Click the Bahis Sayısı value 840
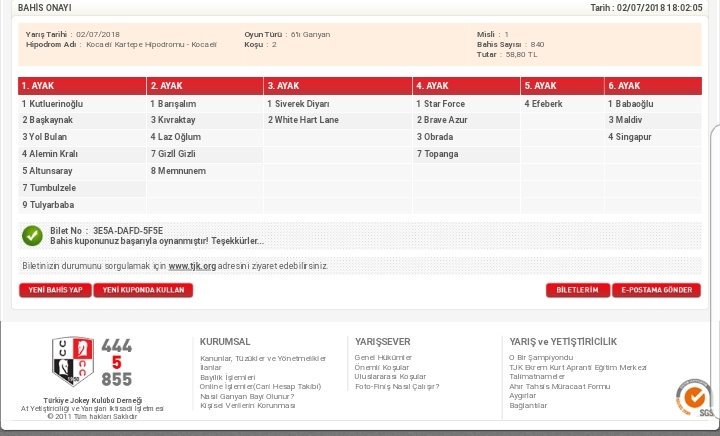720x436 pixels. [x=537, y=44]
